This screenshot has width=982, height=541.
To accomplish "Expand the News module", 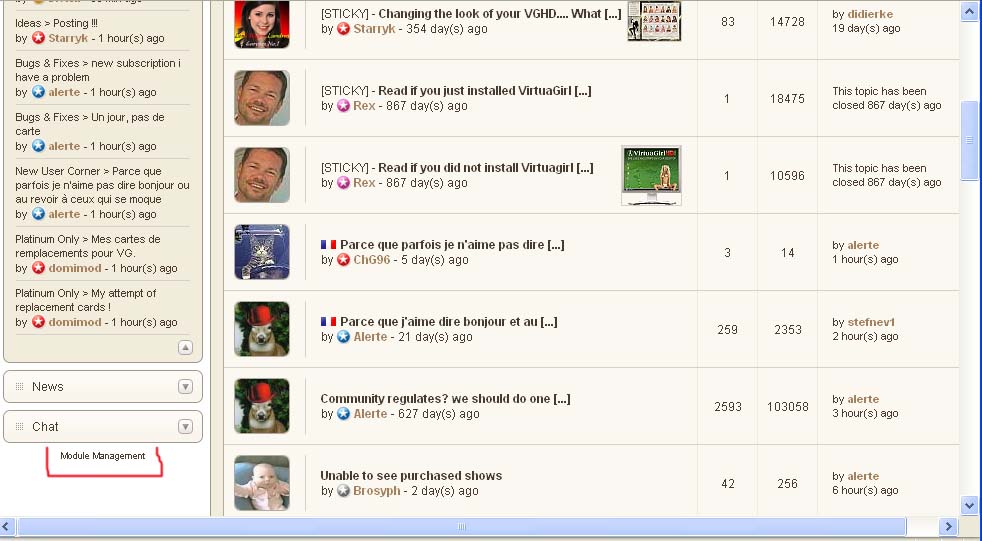I will pyautogui.click(x=185, y=386).
